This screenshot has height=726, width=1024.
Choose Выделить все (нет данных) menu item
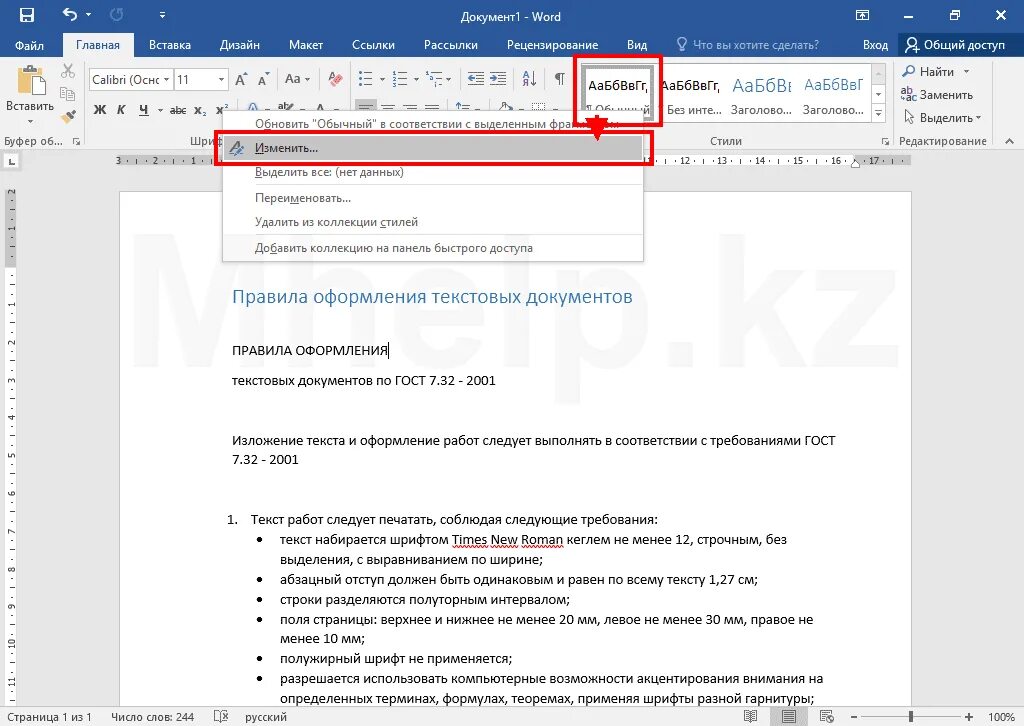pos(433,172)
